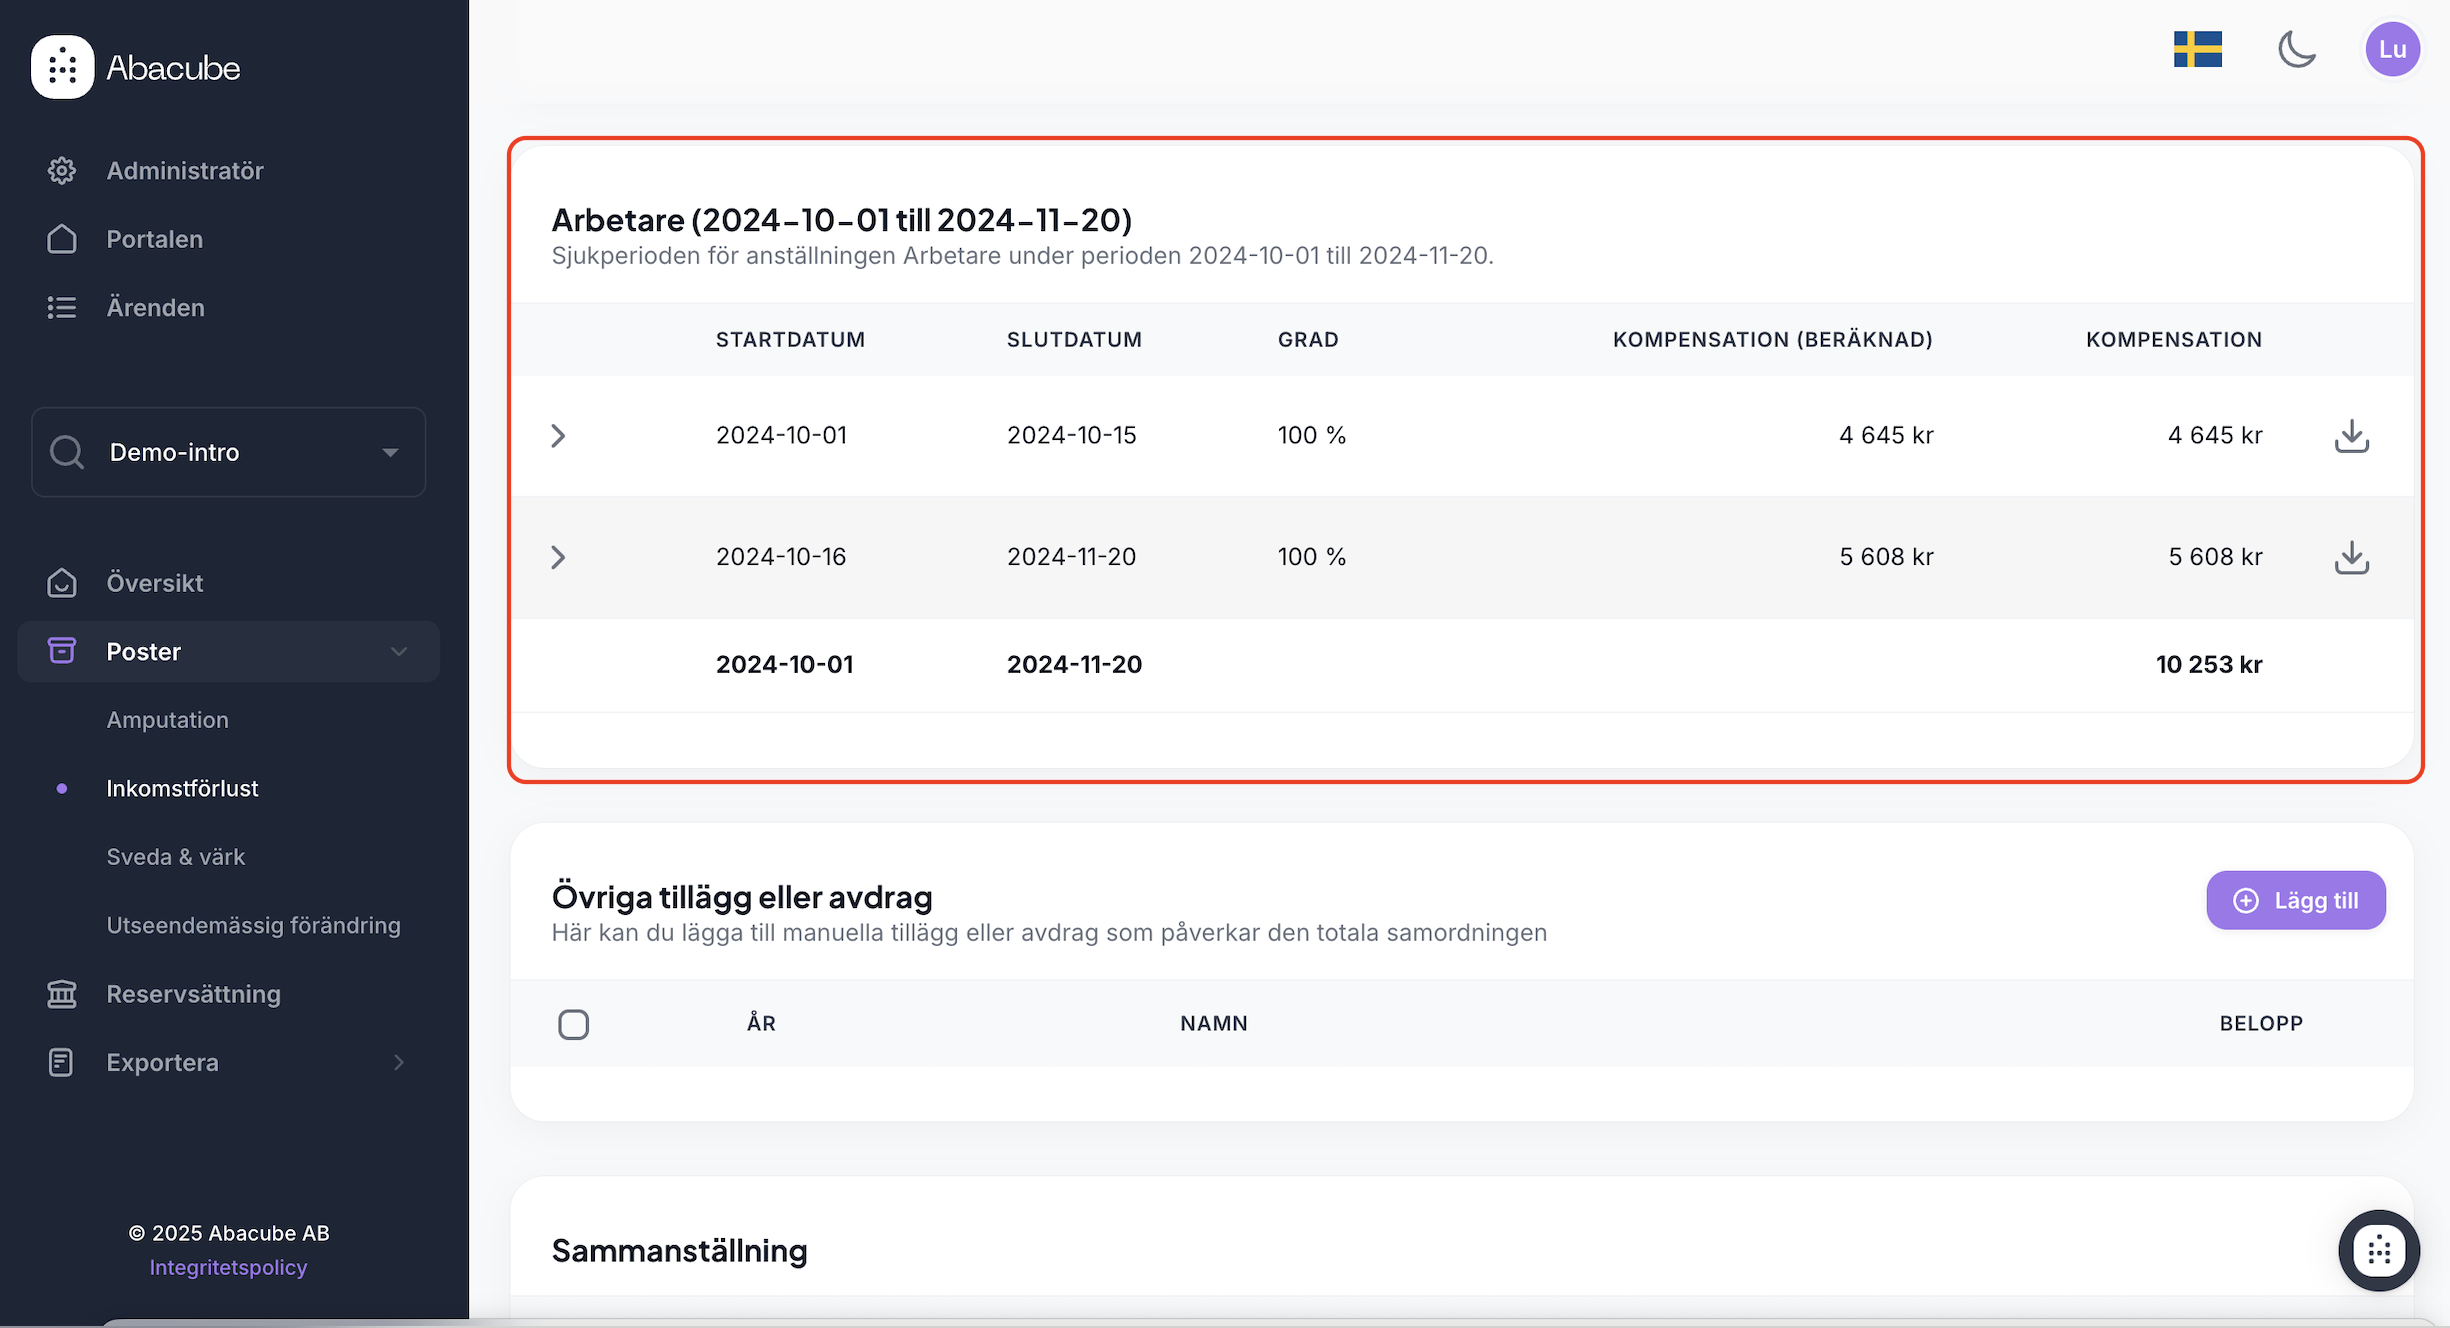Download the 2024-10-01 period row

[2351, 436]
